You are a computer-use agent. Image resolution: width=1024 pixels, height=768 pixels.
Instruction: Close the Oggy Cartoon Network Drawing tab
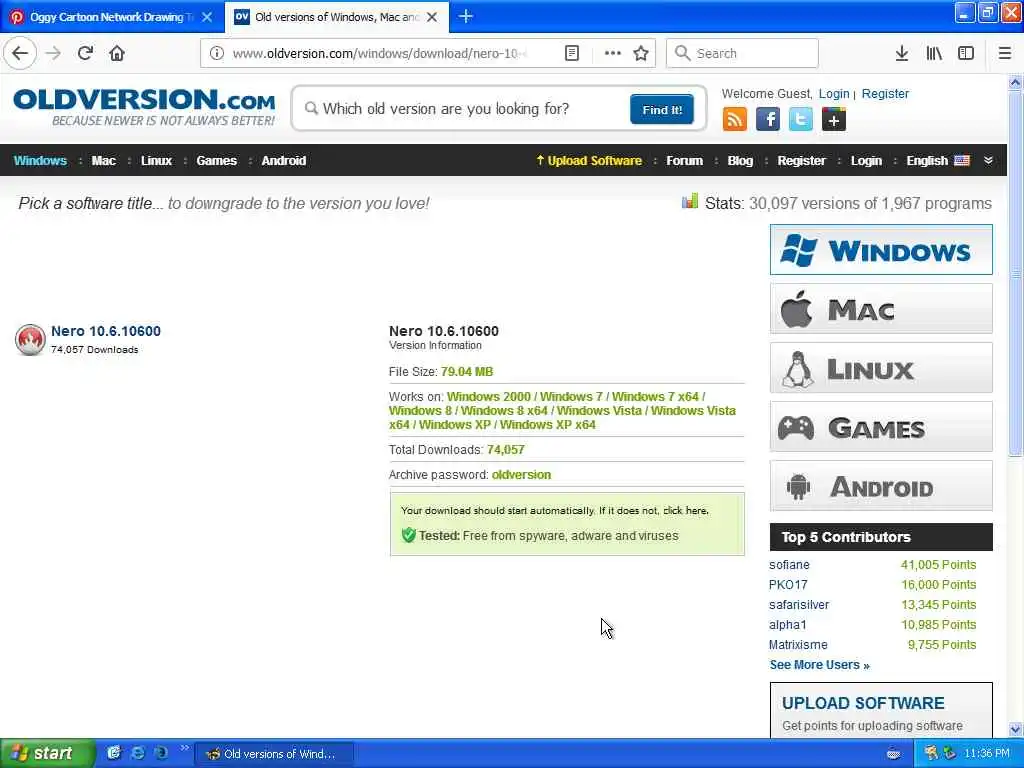207,17
